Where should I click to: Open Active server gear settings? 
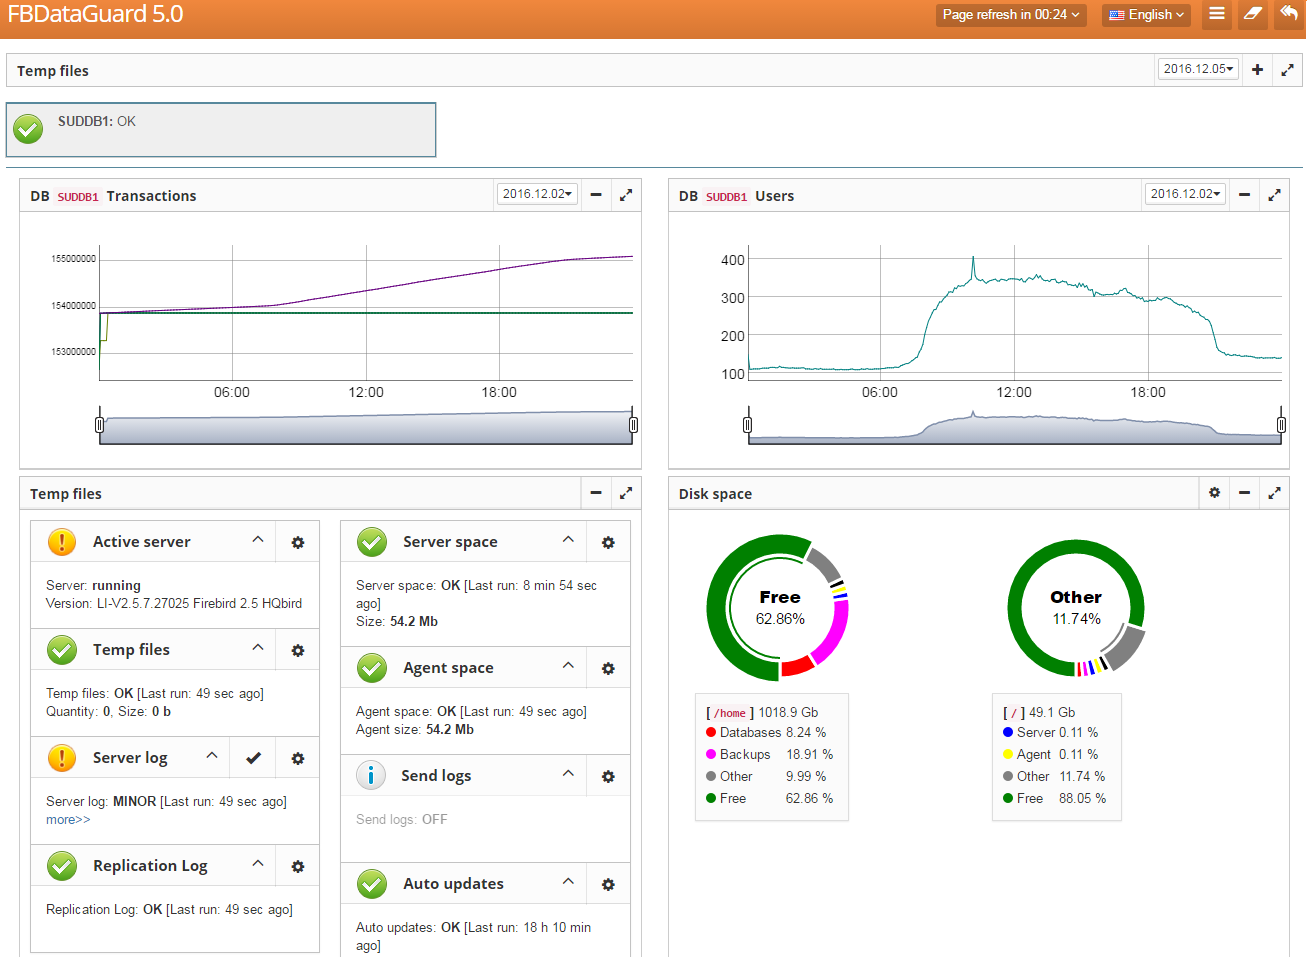pyautogui.click(x=297, y=543)
